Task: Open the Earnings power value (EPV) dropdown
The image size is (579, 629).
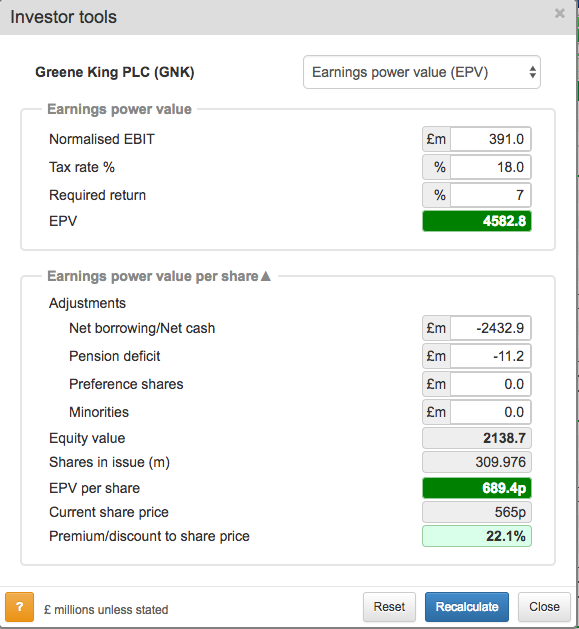Action: [x=422, y=72]
